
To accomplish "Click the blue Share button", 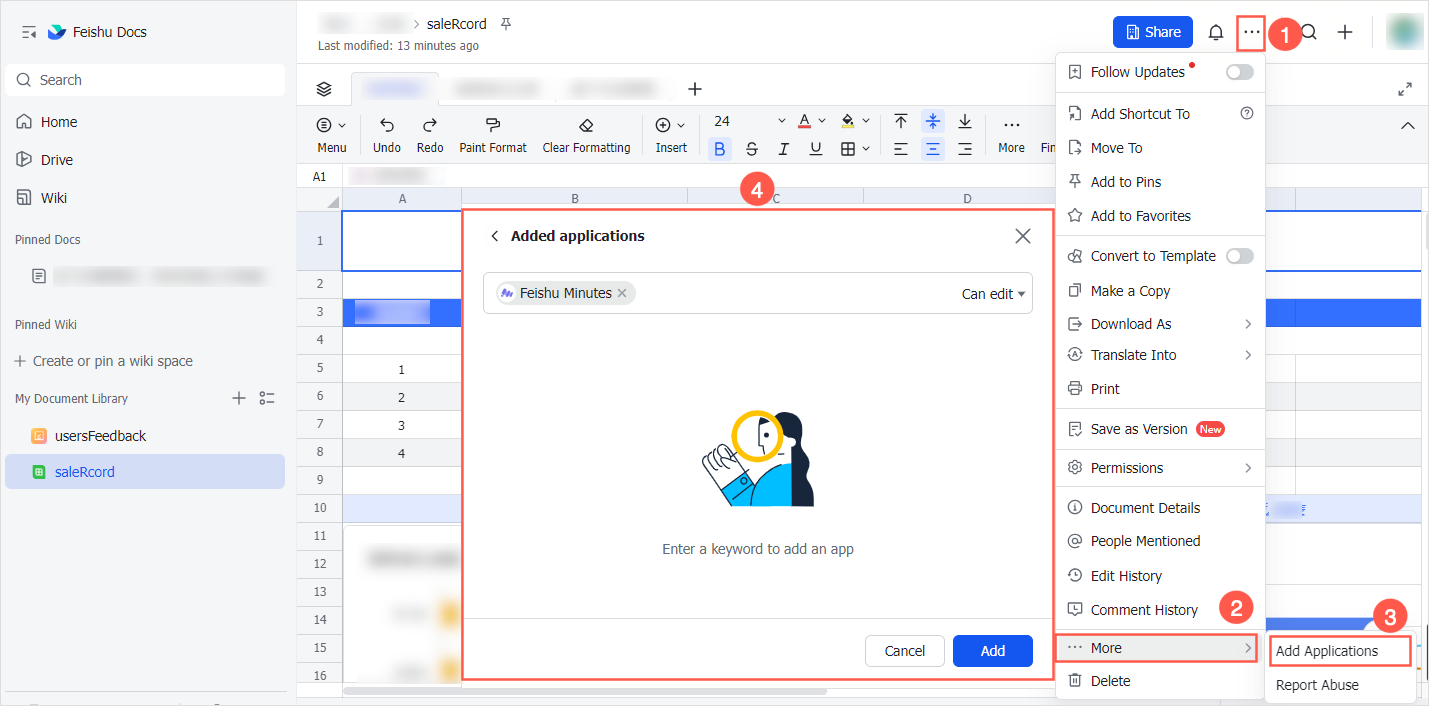I will (1153, 32).
